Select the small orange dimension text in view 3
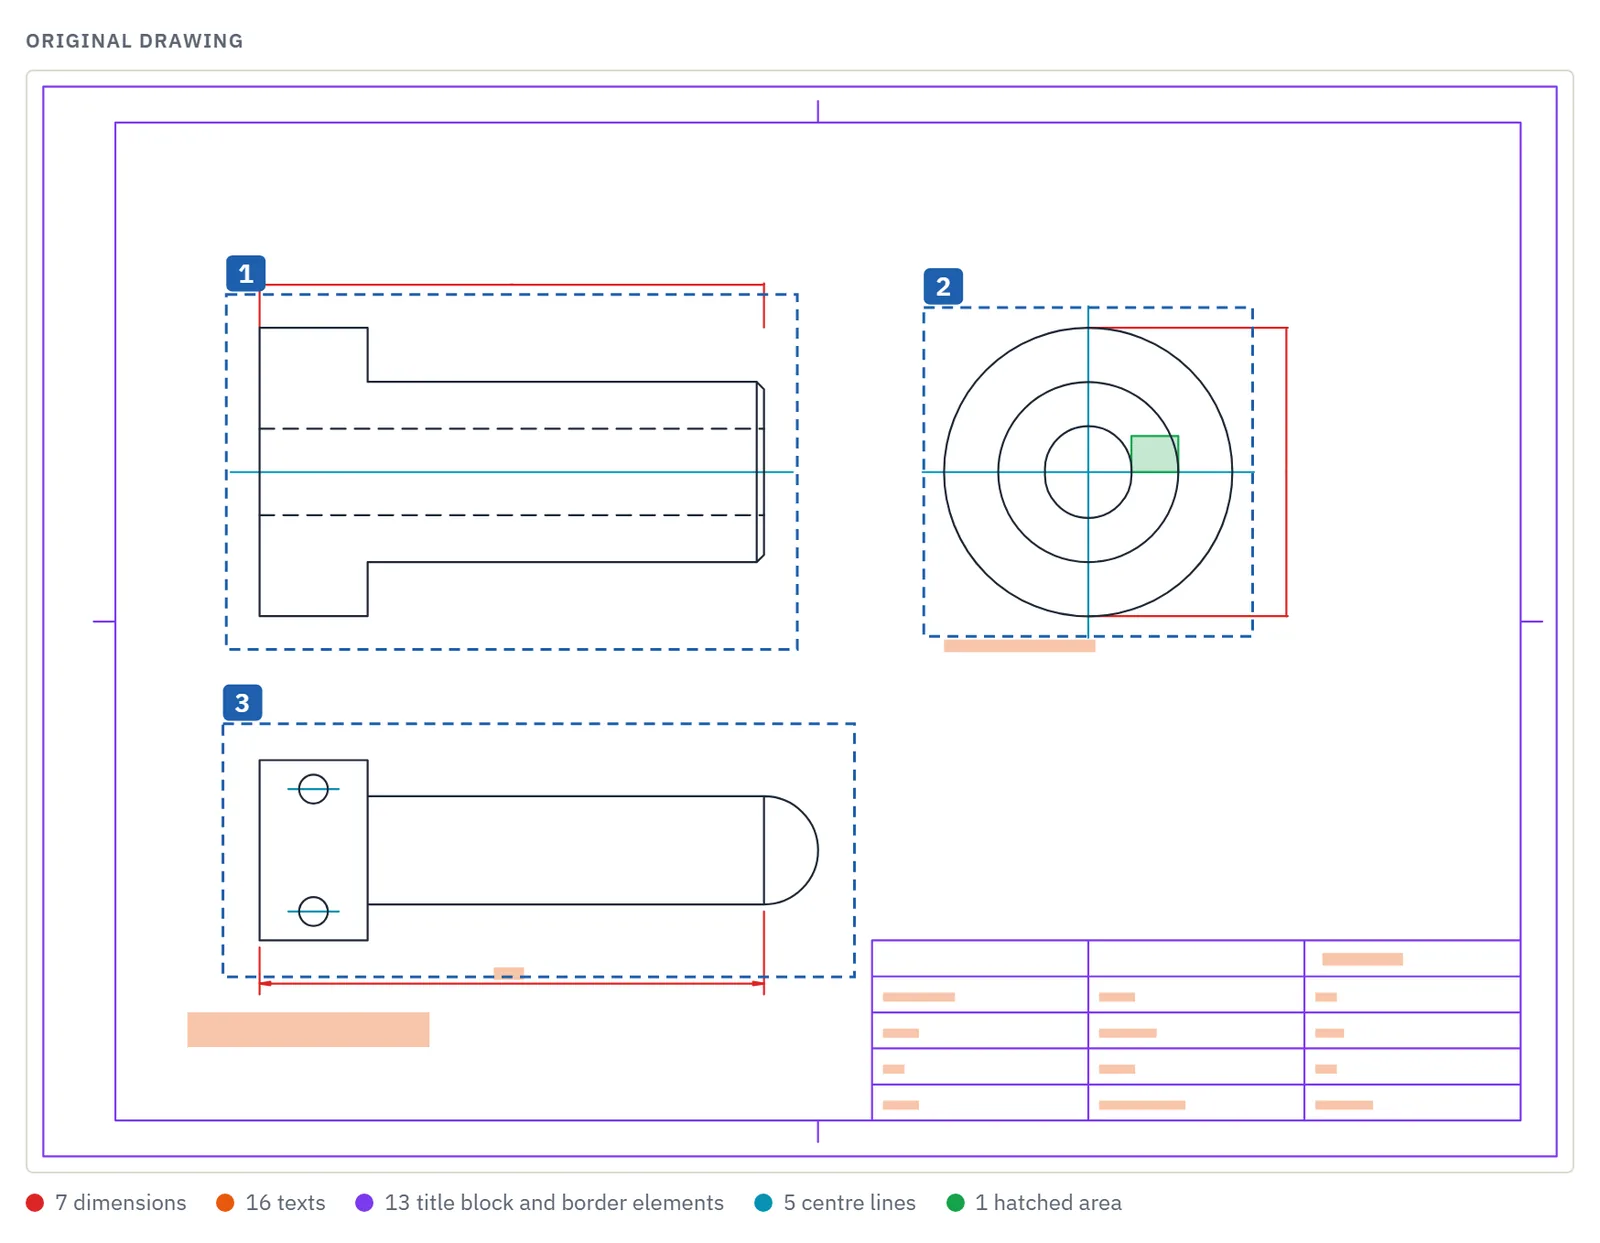1600x1243 pixels. pos(508,973)
